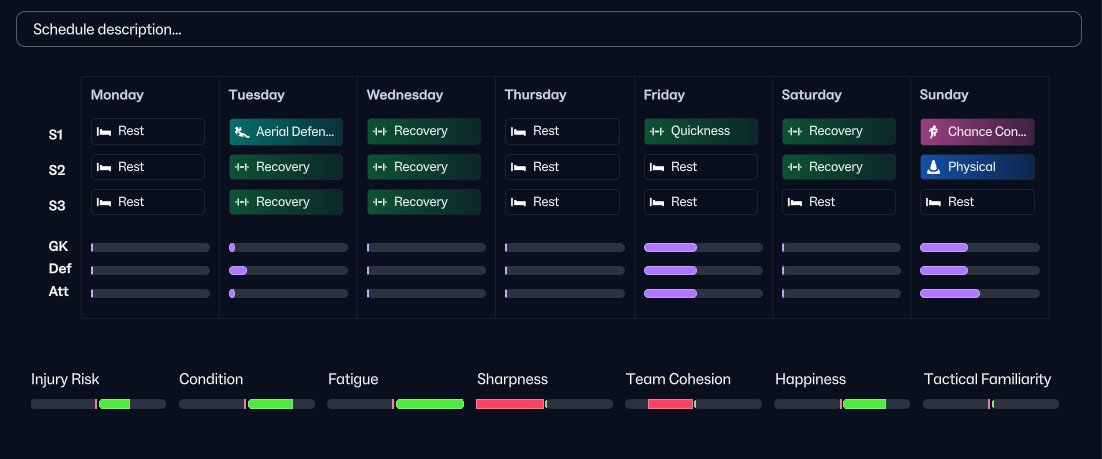Click the Wednesday column header
The image size is (1102, 459).
pyautogui.click(x=405, y=95)
